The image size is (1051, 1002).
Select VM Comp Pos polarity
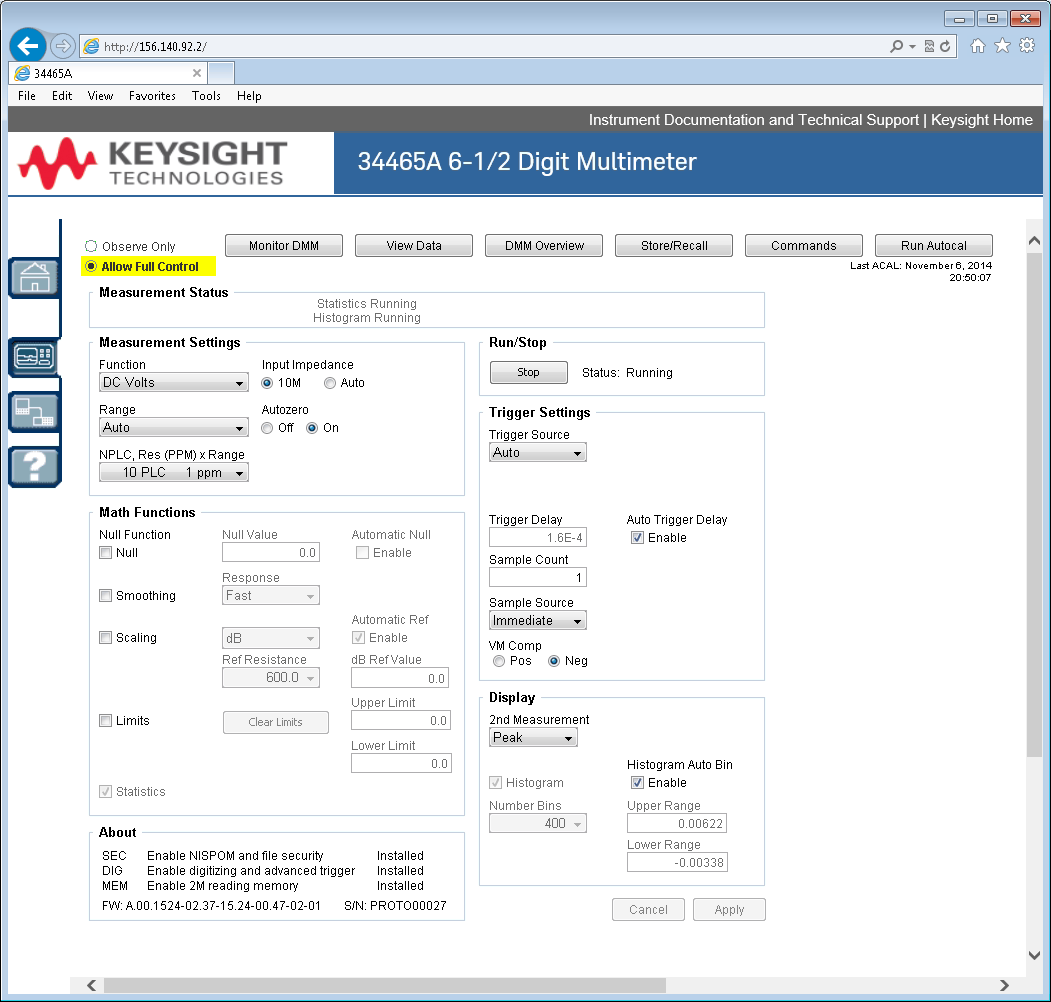point(499,661)
